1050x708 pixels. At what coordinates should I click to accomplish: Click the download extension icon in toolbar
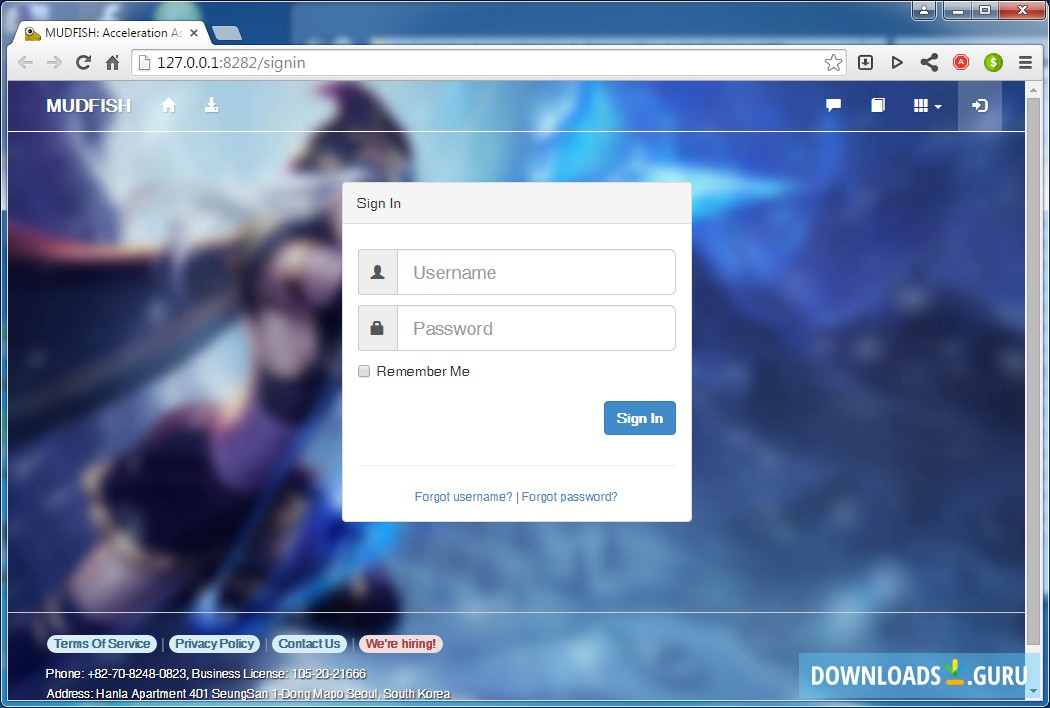pos(865,62)
